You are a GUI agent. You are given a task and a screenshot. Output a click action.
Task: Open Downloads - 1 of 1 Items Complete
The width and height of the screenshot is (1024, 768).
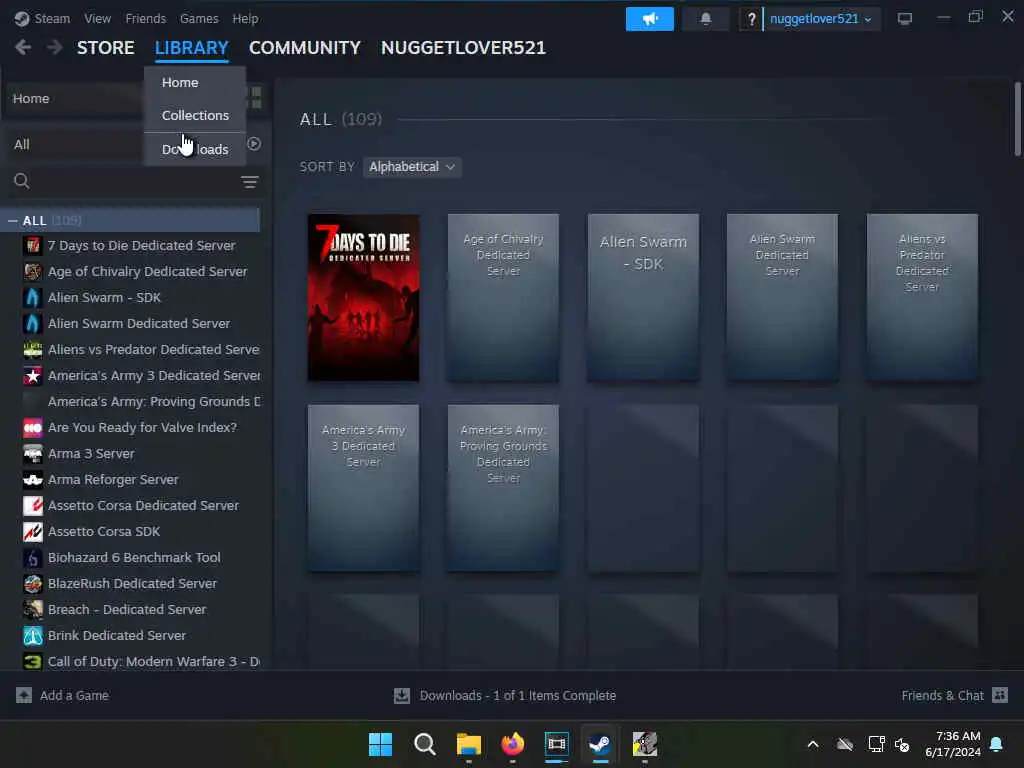518,696
